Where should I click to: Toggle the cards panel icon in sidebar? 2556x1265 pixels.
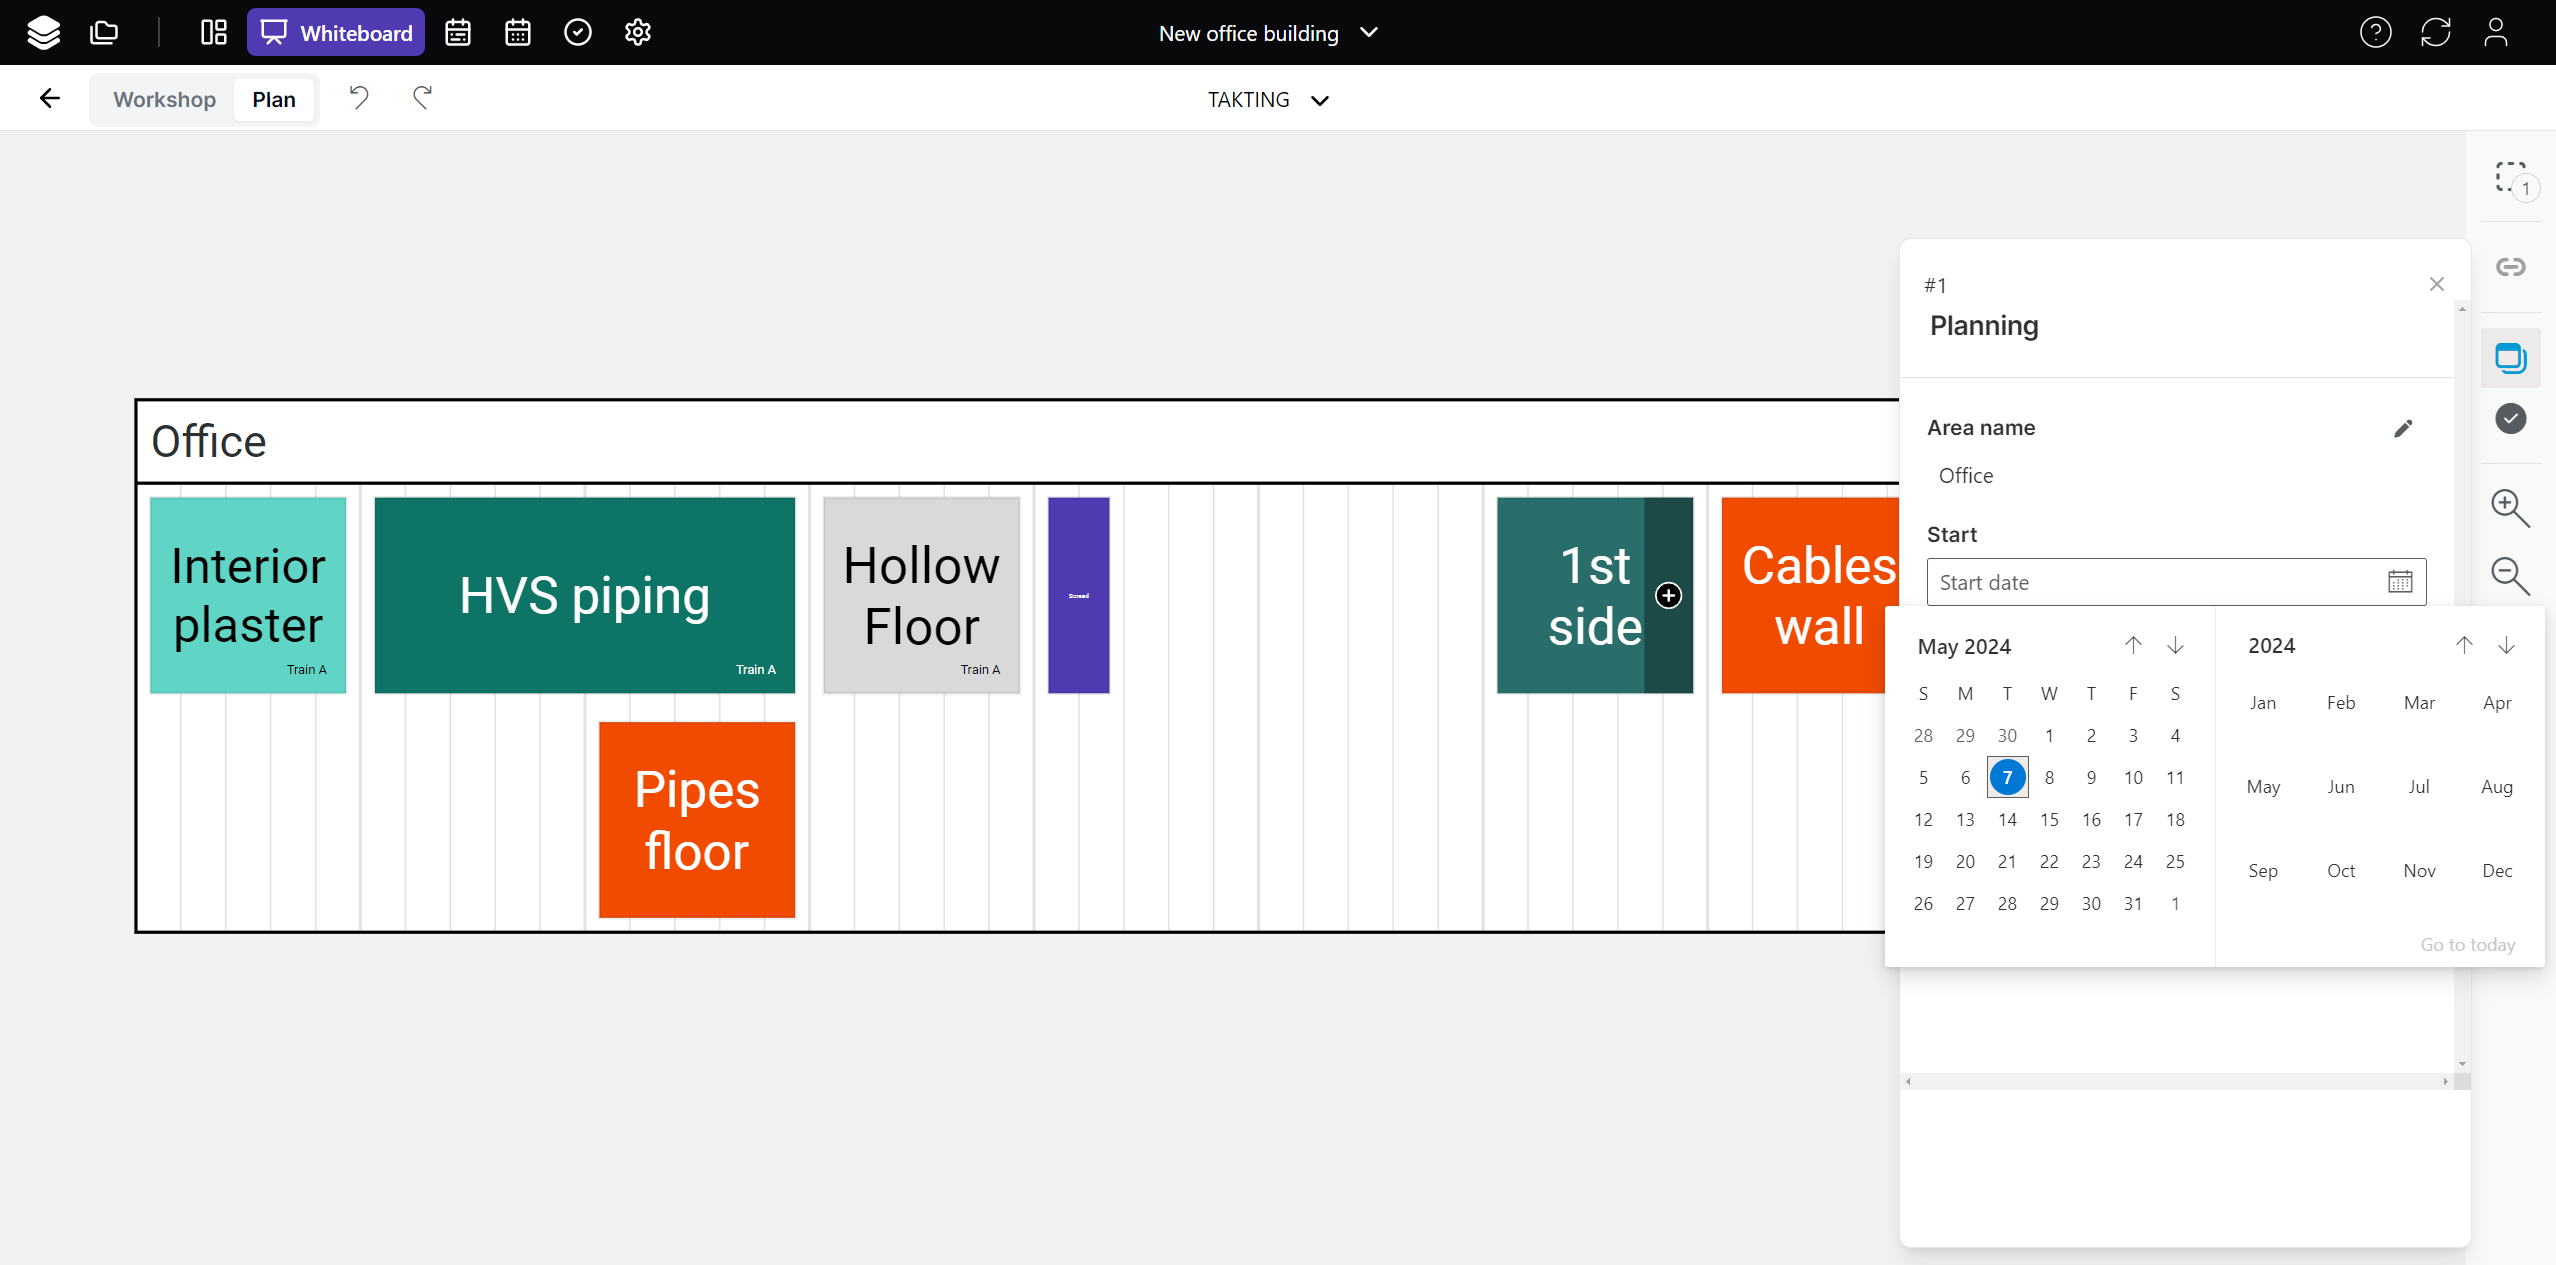(x=2510, y=358)
